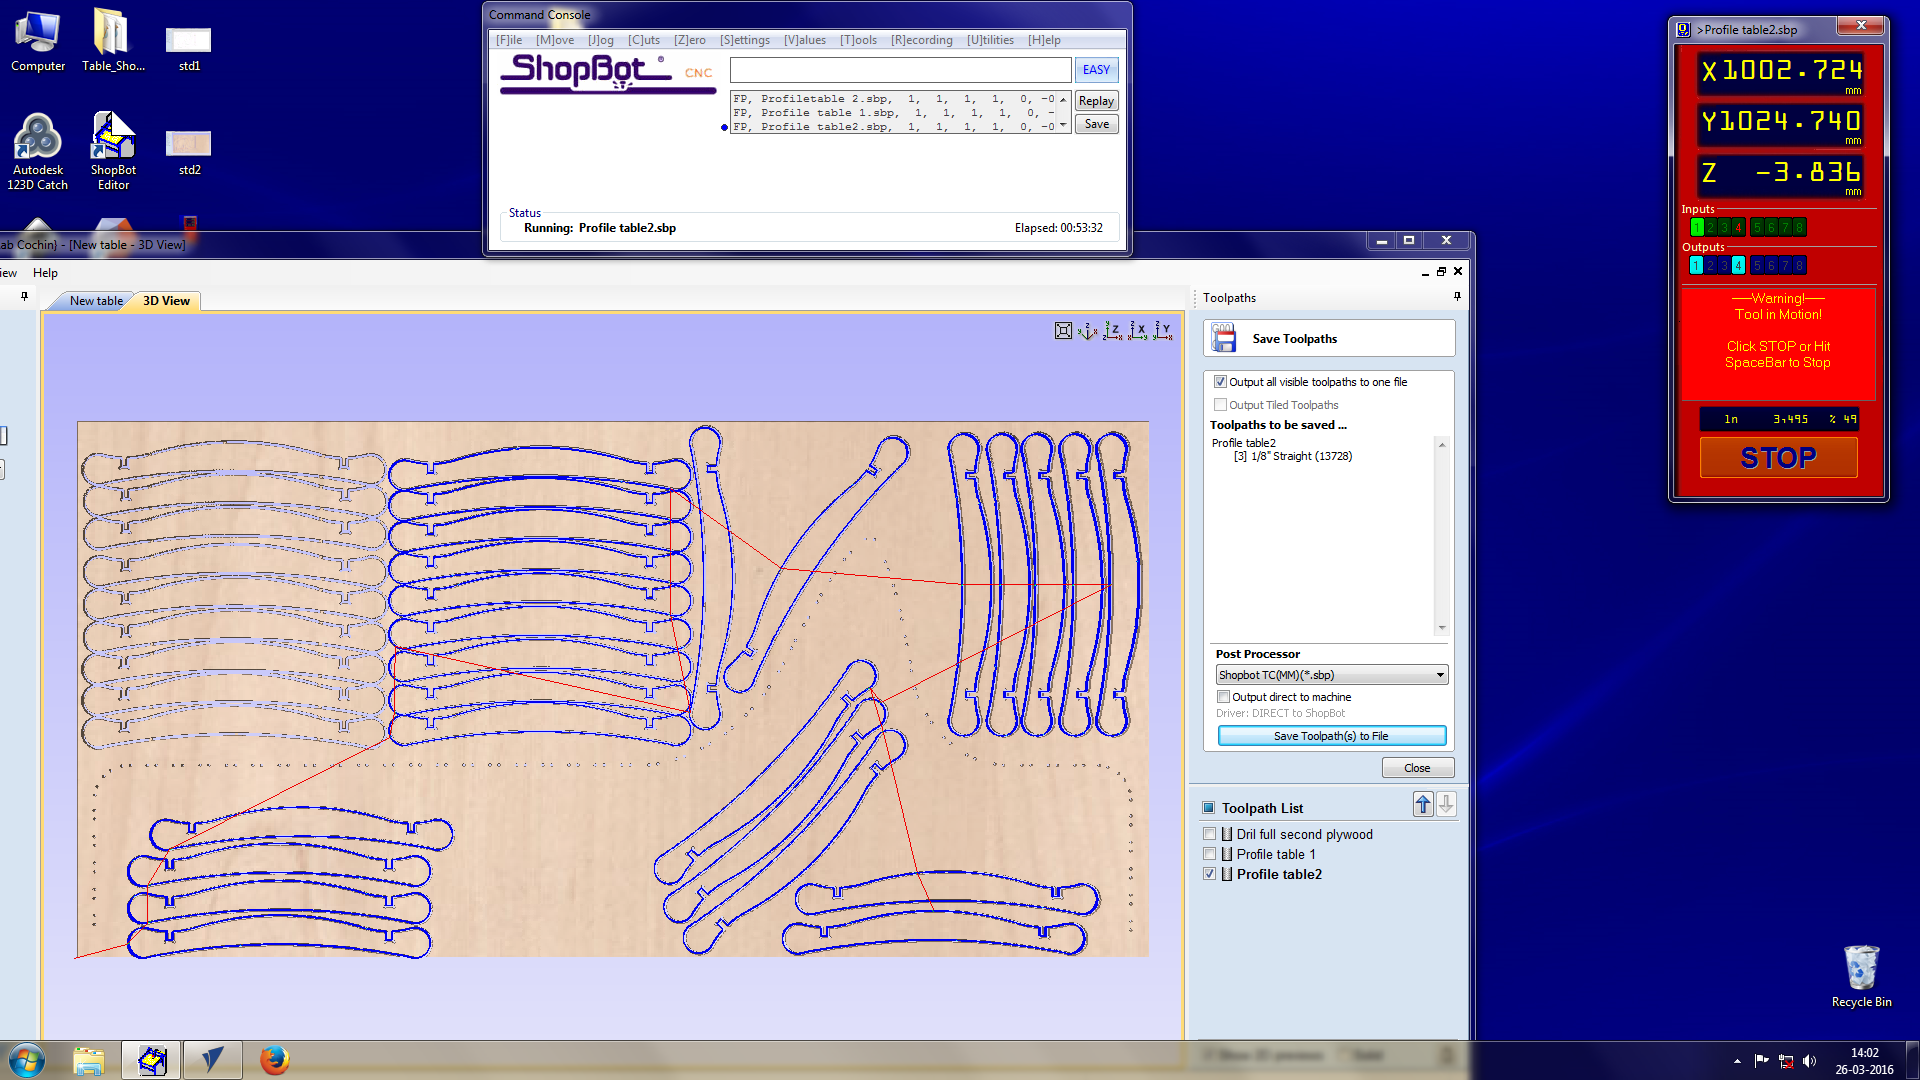Screen dimensions: 1920x1080
Task: Show hidden system tray icons
Action: click(x=1737, y=1061)
